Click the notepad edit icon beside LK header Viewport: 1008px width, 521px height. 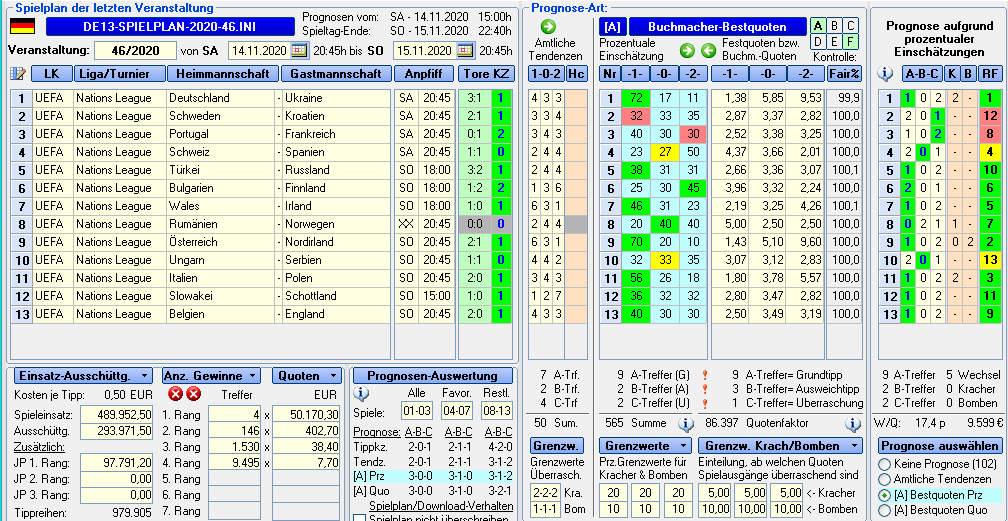click(18, 74)
